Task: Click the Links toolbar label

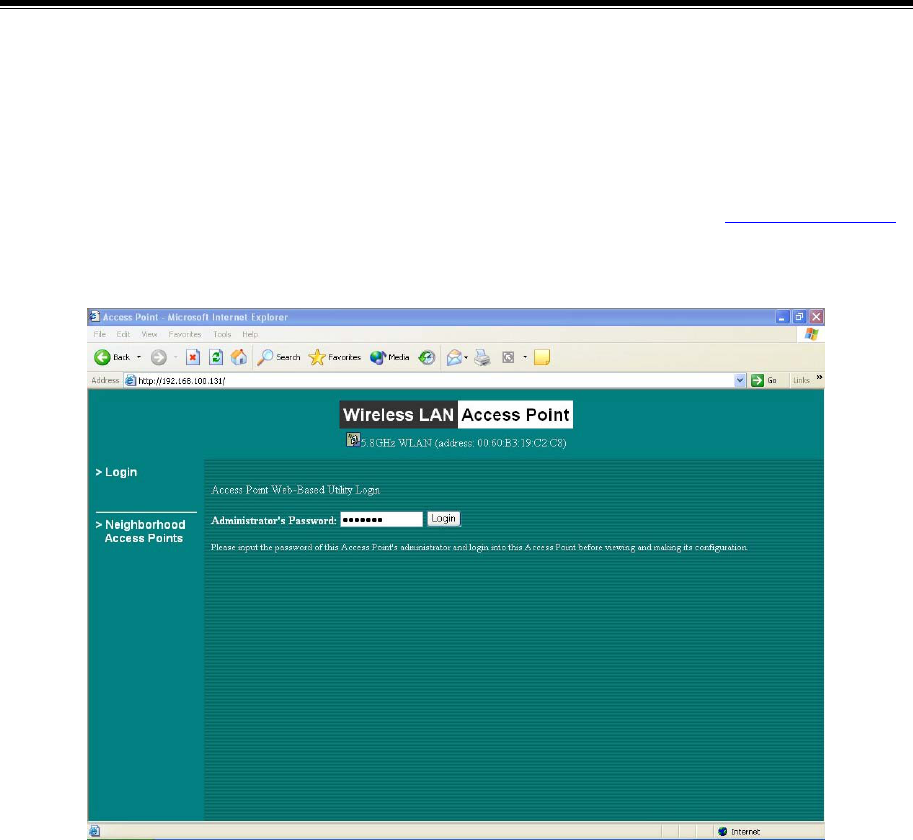Action: 801,381
